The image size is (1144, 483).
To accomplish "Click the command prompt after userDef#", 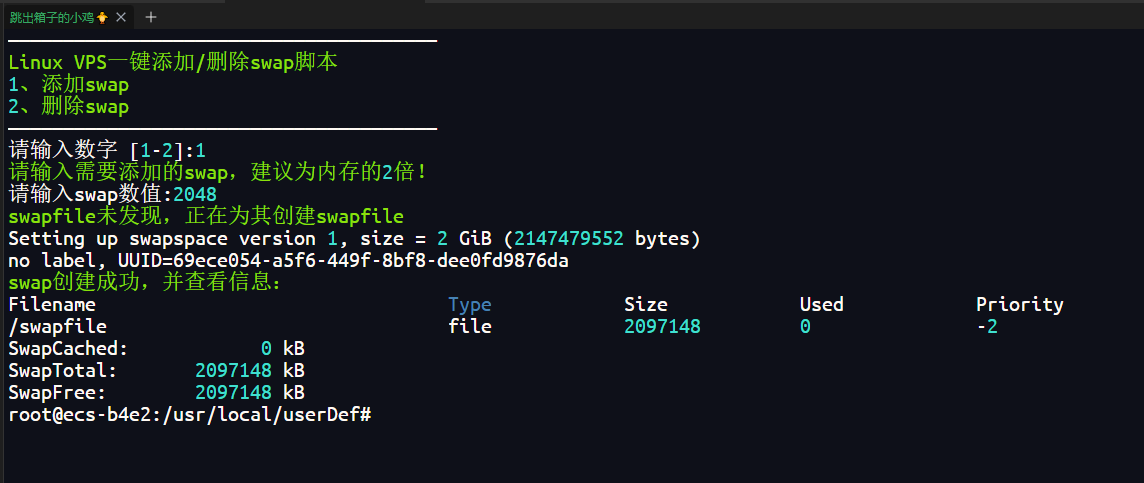I will [x=380, y=414].
